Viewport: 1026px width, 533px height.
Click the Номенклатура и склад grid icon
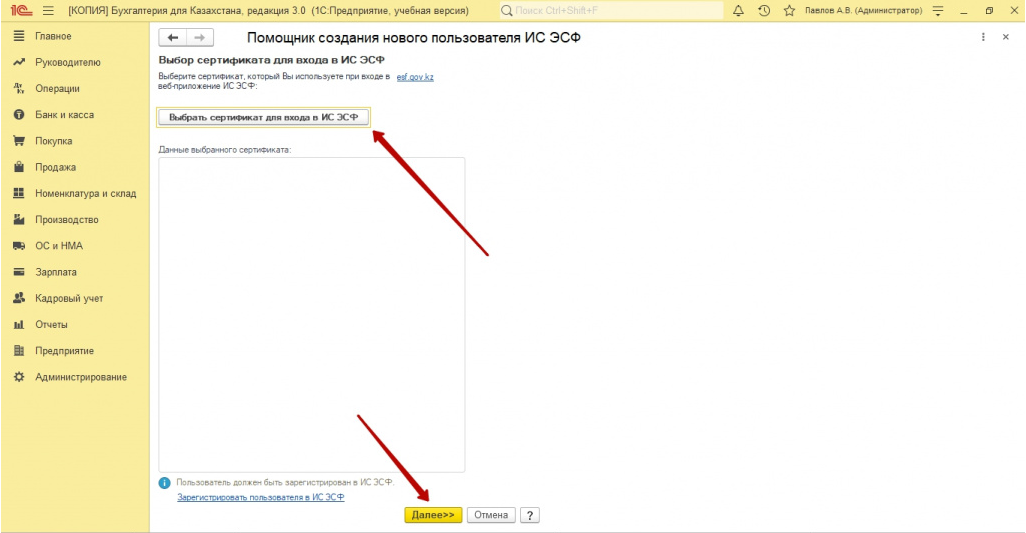[x=19, y=193]
